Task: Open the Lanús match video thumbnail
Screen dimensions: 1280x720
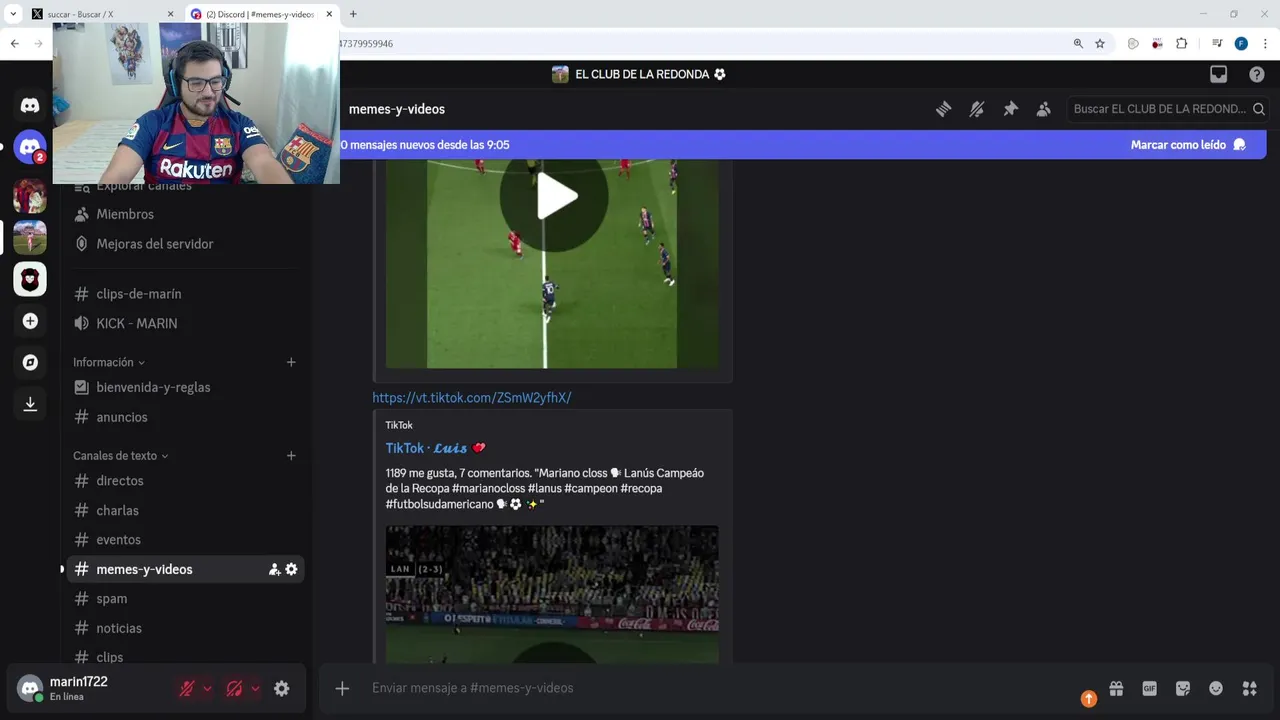Action: (x=552, y=594)
